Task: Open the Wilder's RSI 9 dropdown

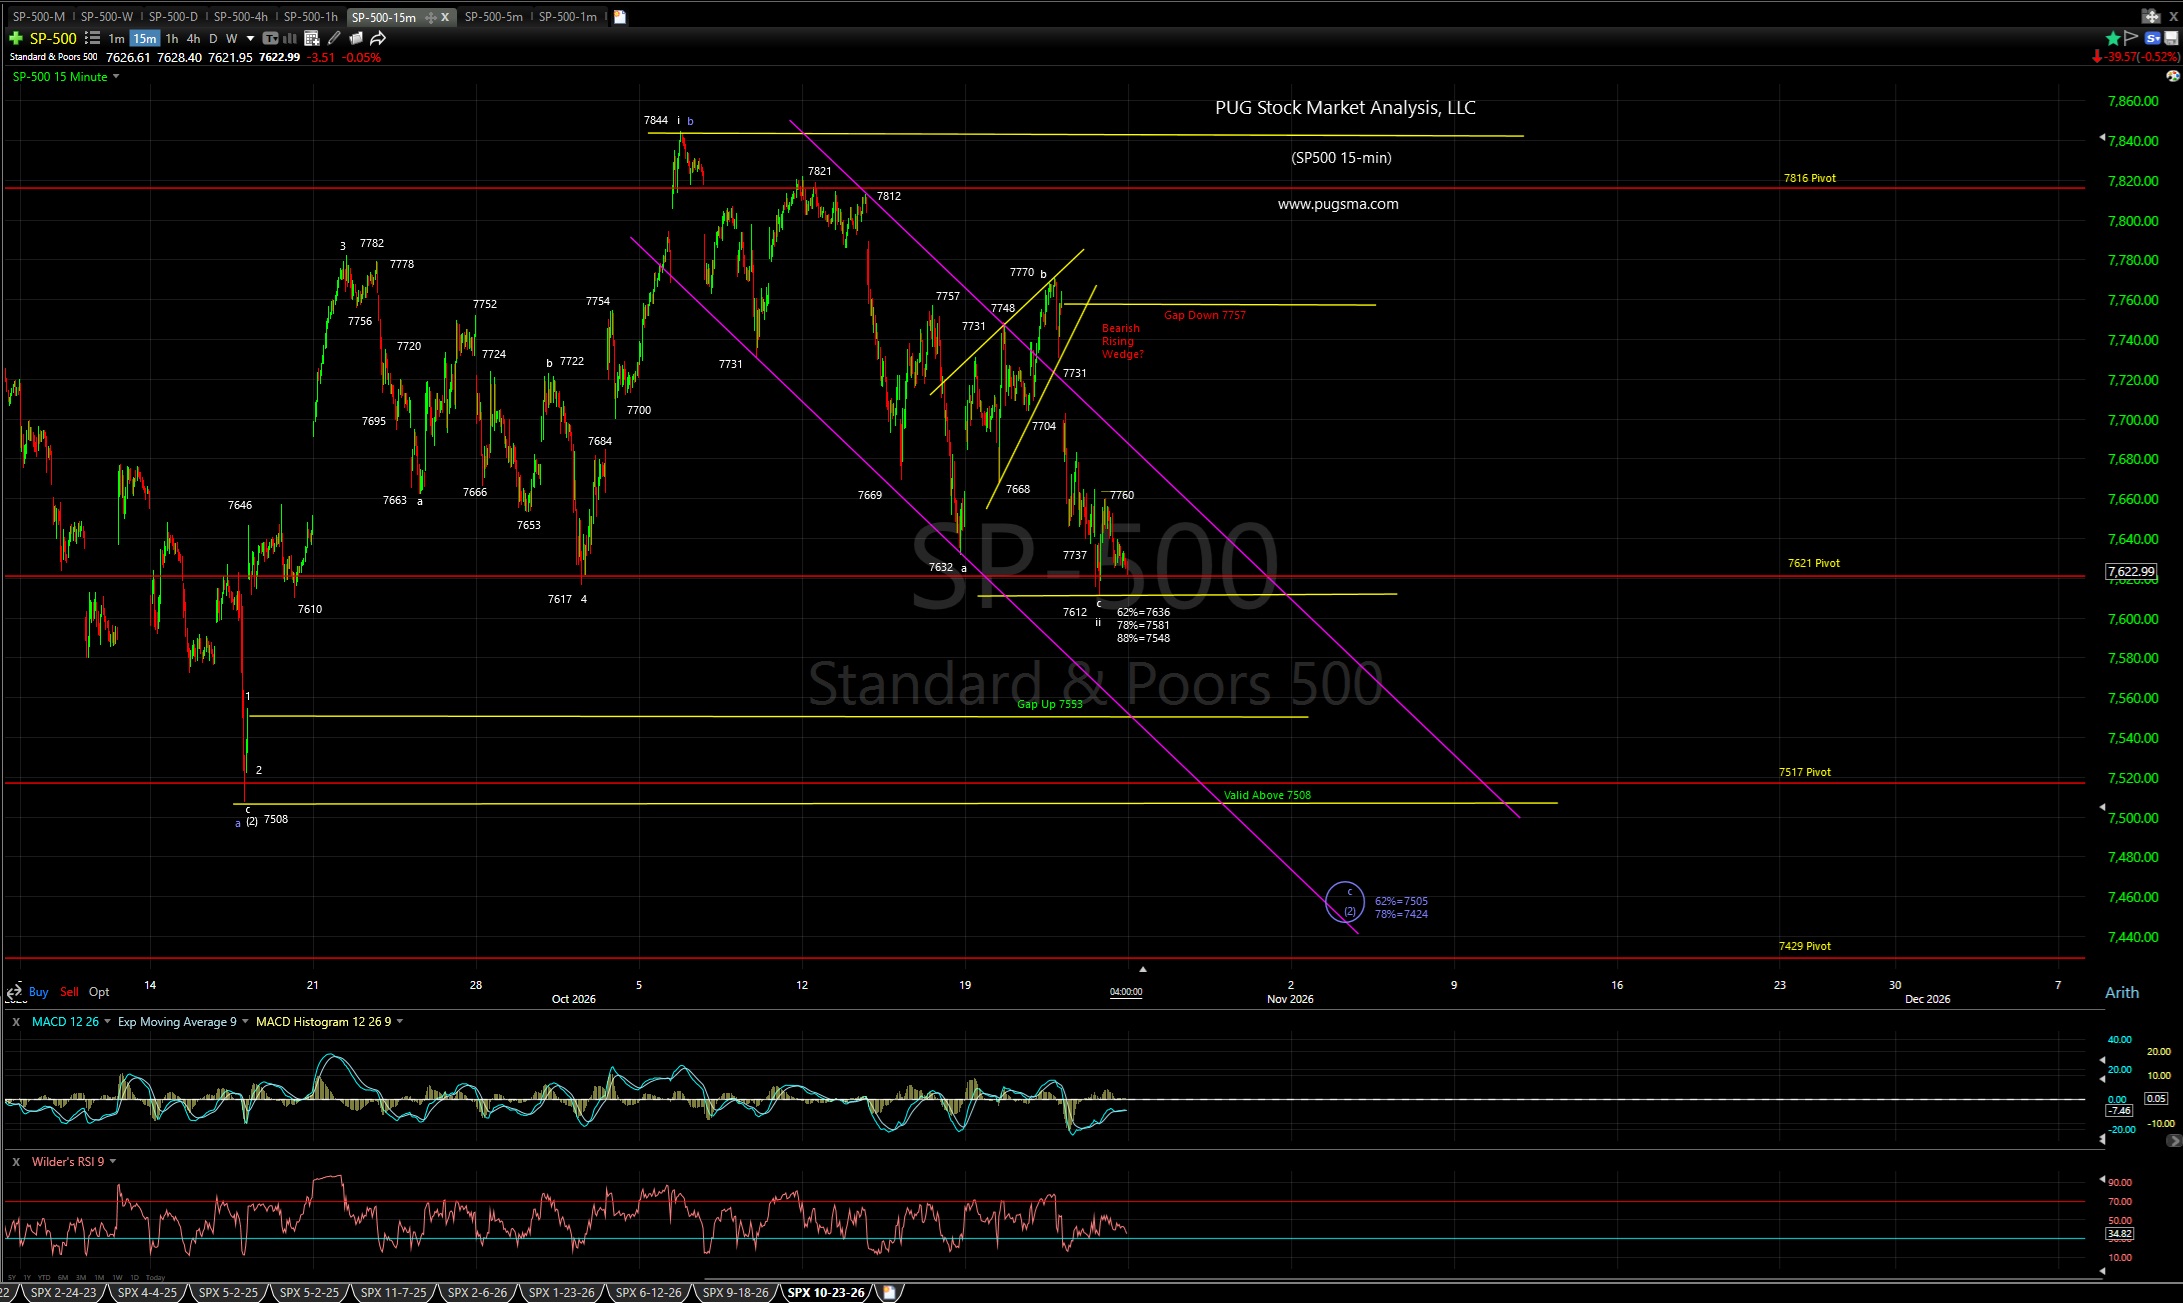Action: pyautogui.click(x=112, y=1162)
